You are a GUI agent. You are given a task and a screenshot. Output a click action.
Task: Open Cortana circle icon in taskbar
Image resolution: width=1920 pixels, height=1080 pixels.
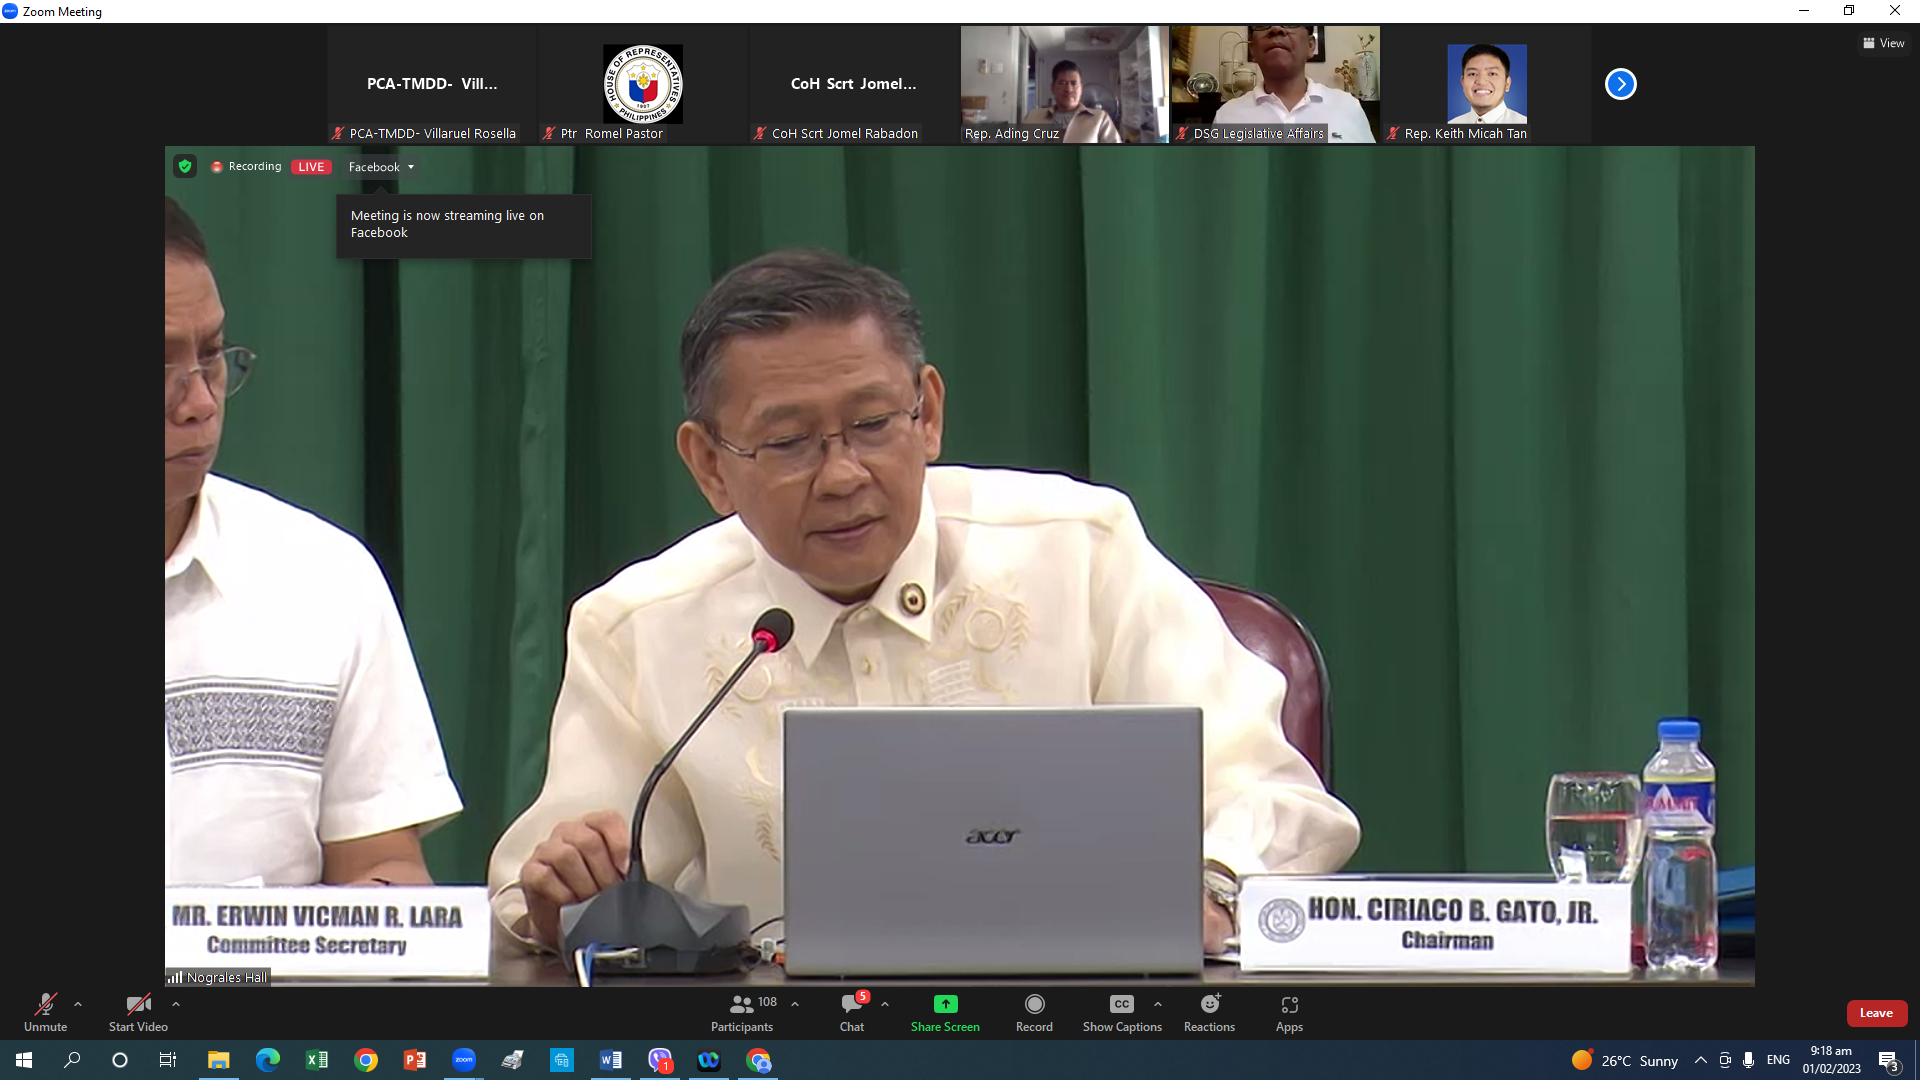[x=120, y=1060]
